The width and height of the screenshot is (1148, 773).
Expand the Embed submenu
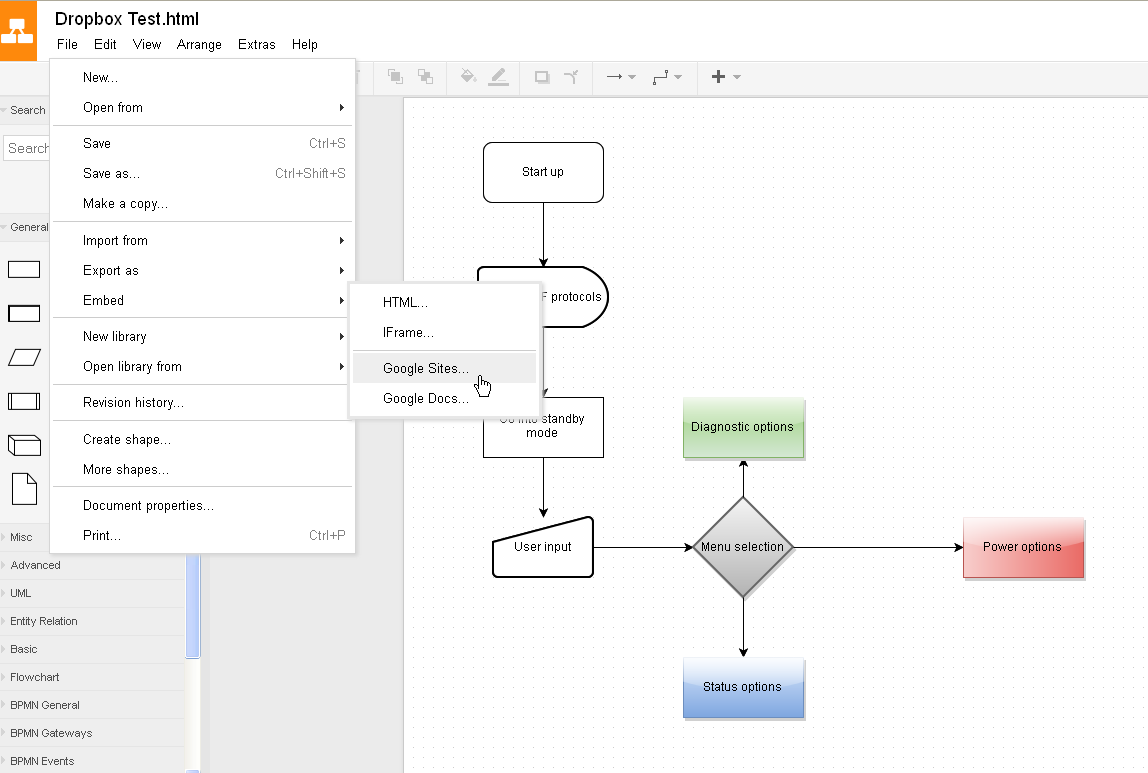click(203, 300)
